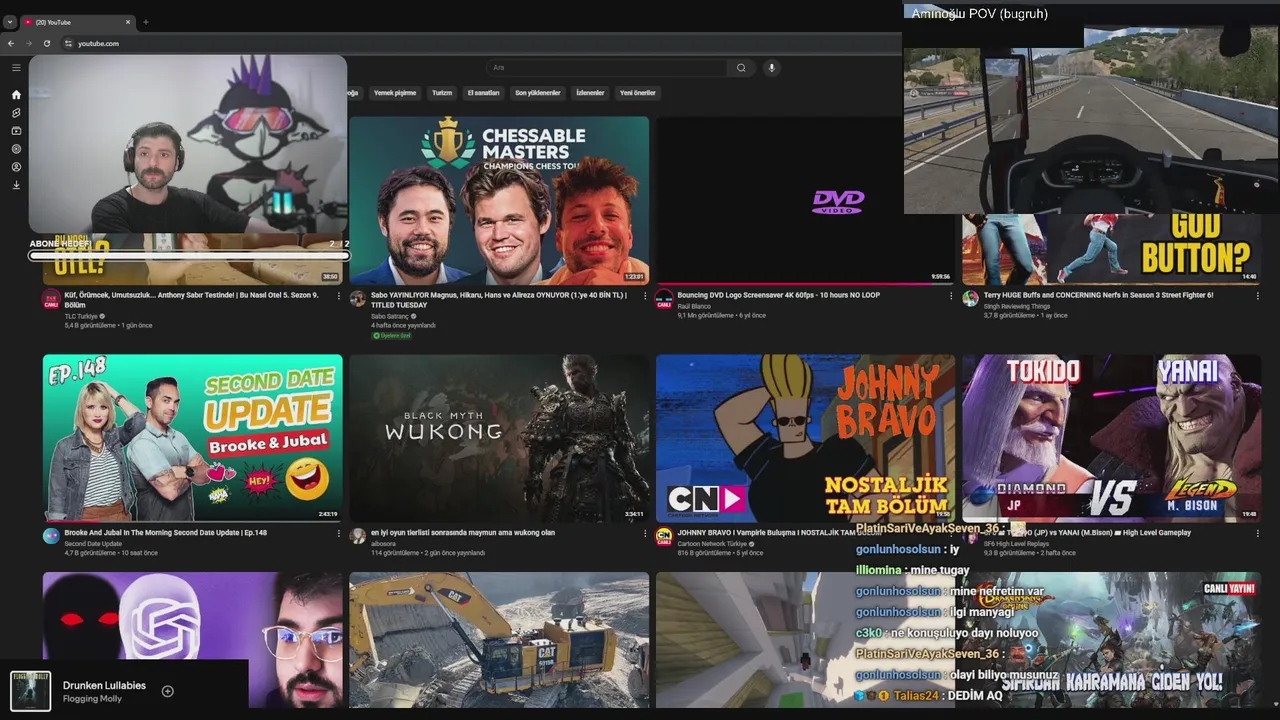Select the 'Turizm' filter chip
This screenshot has height=720, width=1280.
pyautogui.click(x=442, y=93)
